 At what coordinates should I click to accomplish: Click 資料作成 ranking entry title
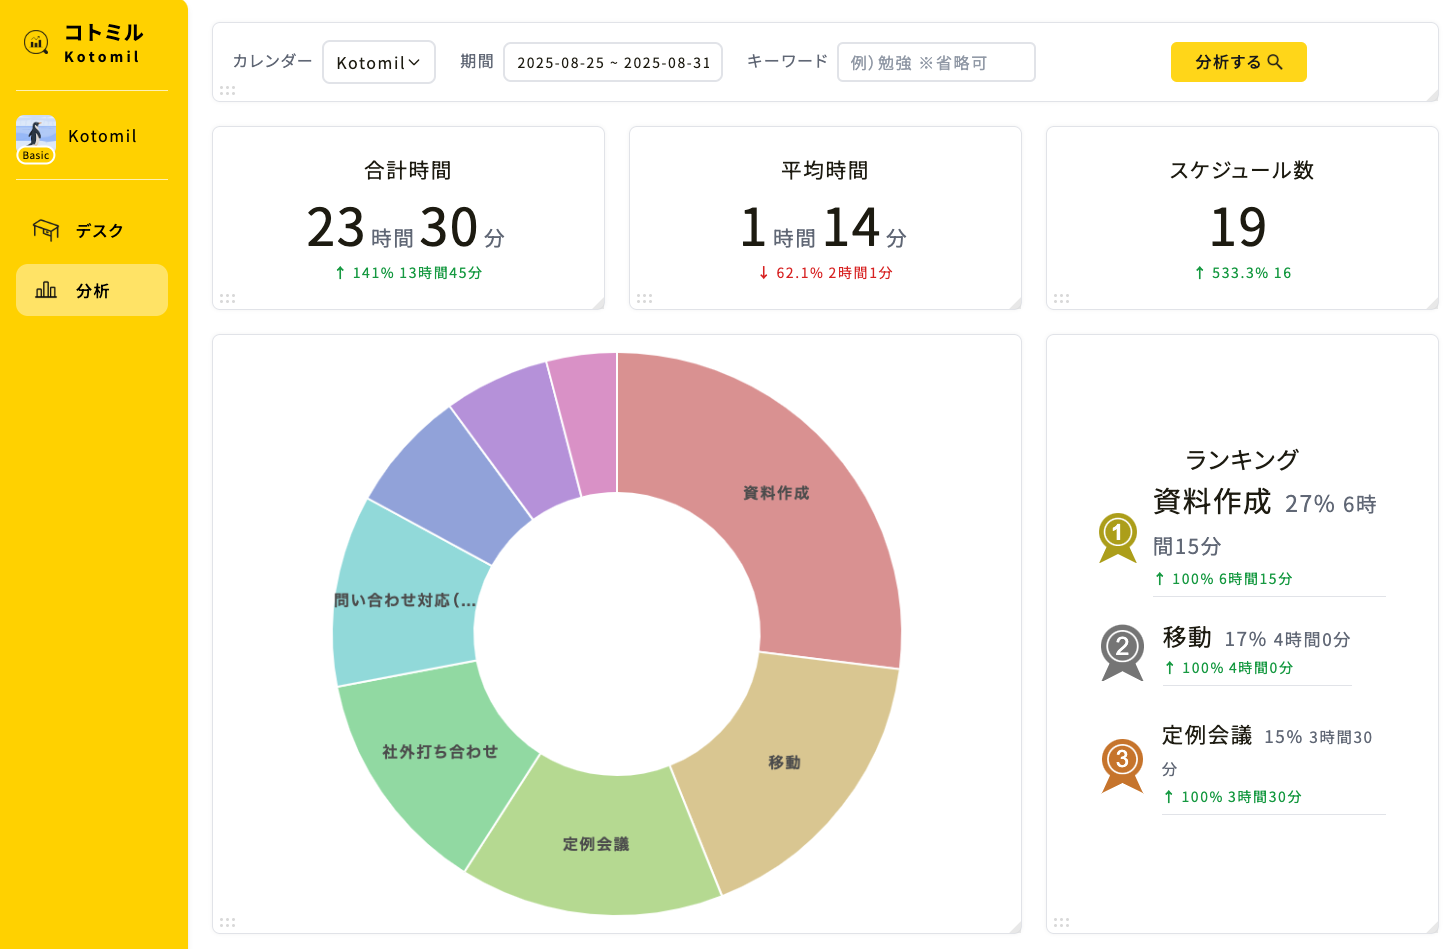1212,501
